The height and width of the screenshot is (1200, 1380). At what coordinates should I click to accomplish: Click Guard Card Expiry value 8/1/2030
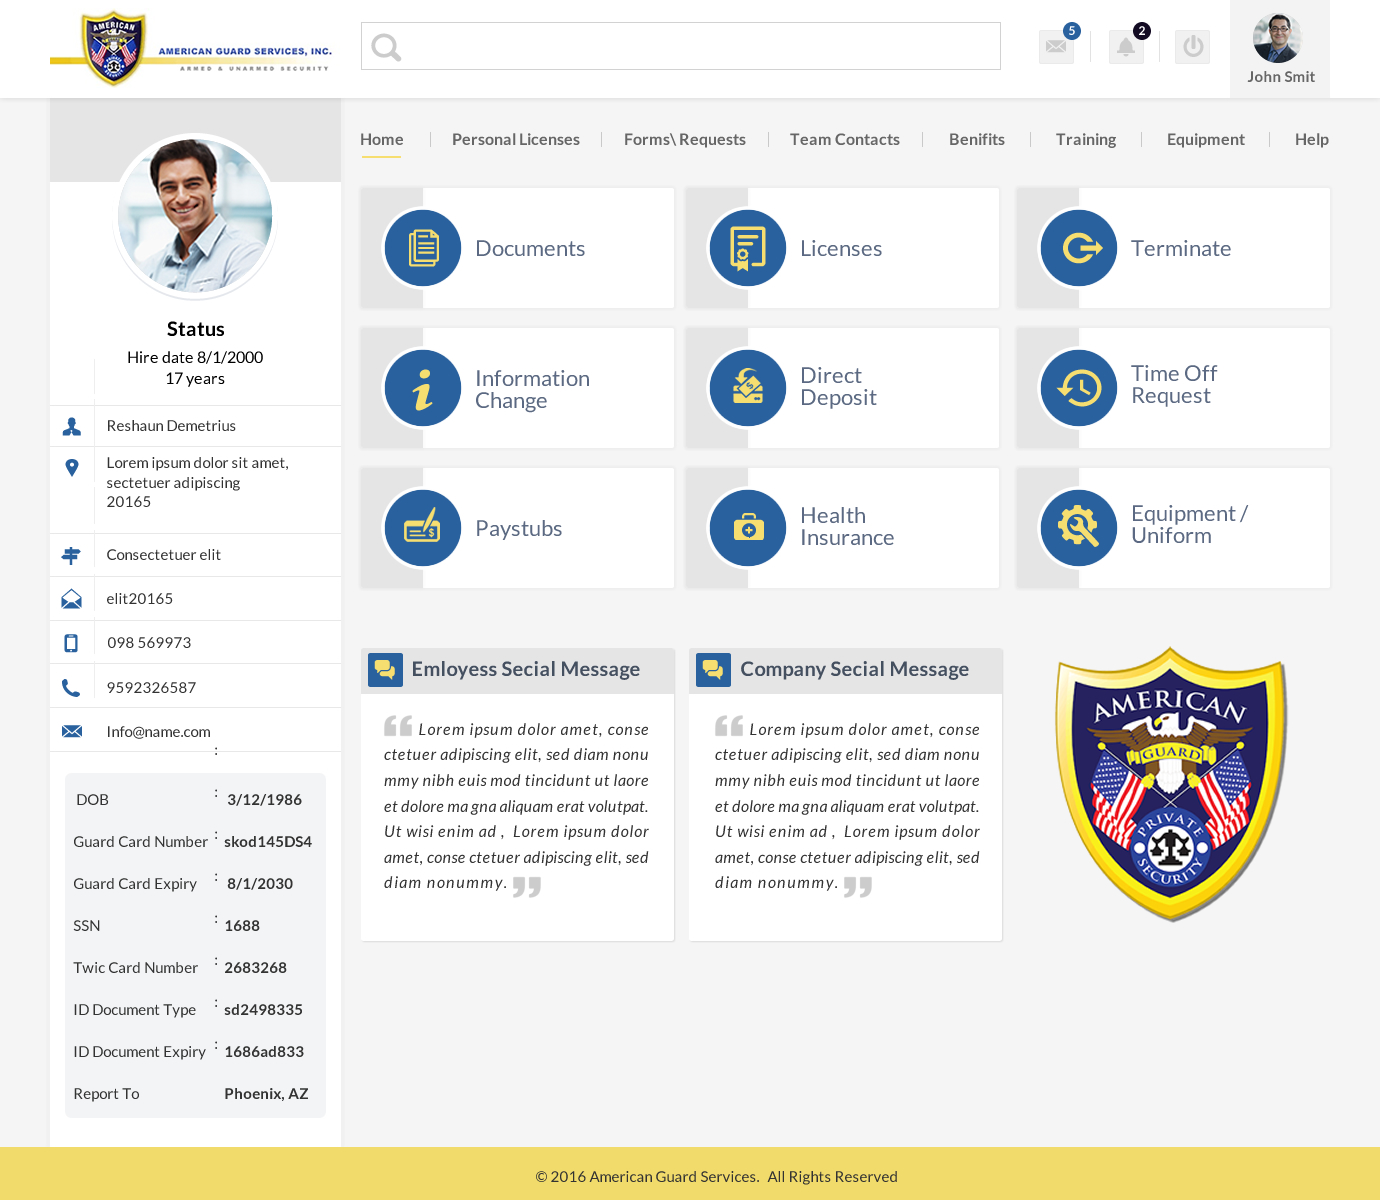point(260,884)
